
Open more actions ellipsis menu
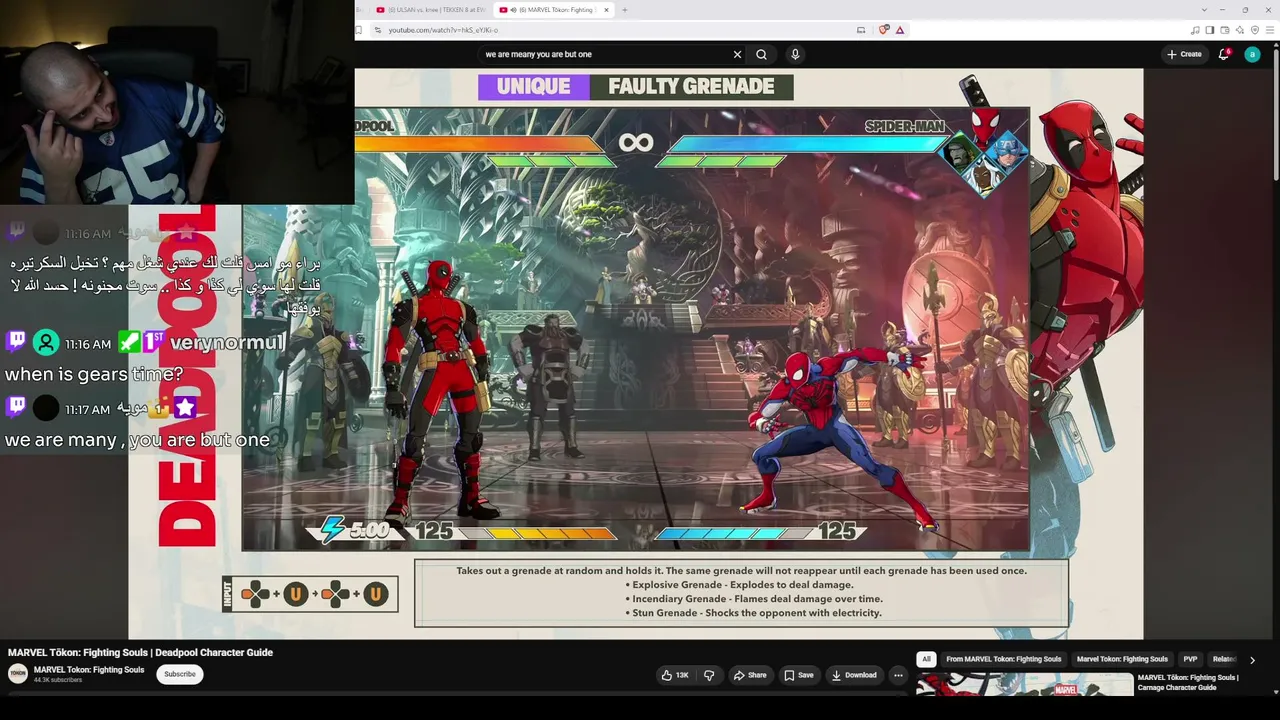click(898, 675)
